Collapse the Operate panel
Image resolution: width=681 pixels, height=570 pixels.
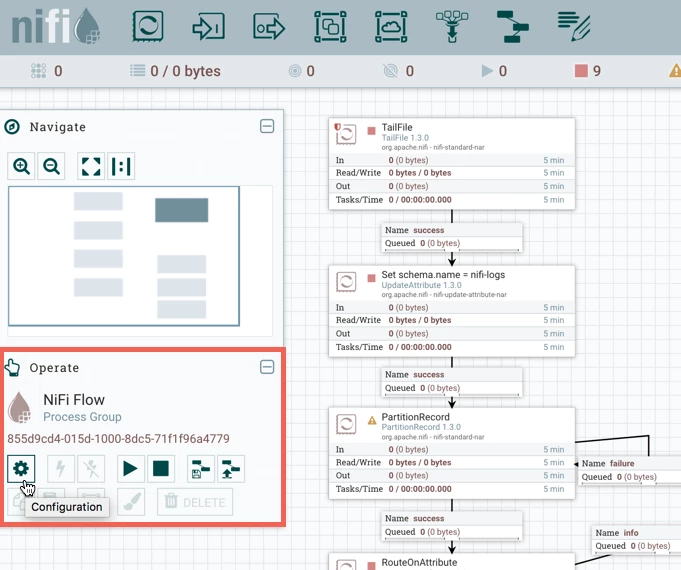tap(267, 367)
